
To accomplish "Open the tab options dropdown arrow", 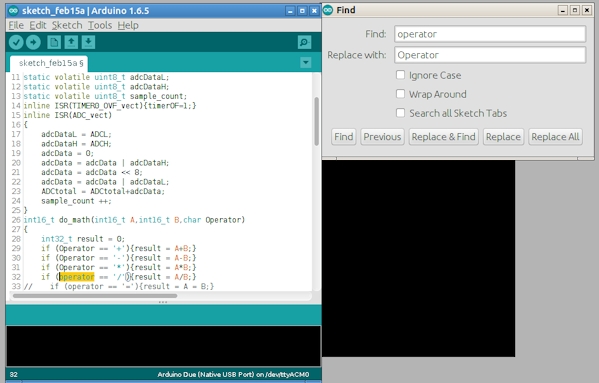I will (306, 62).
